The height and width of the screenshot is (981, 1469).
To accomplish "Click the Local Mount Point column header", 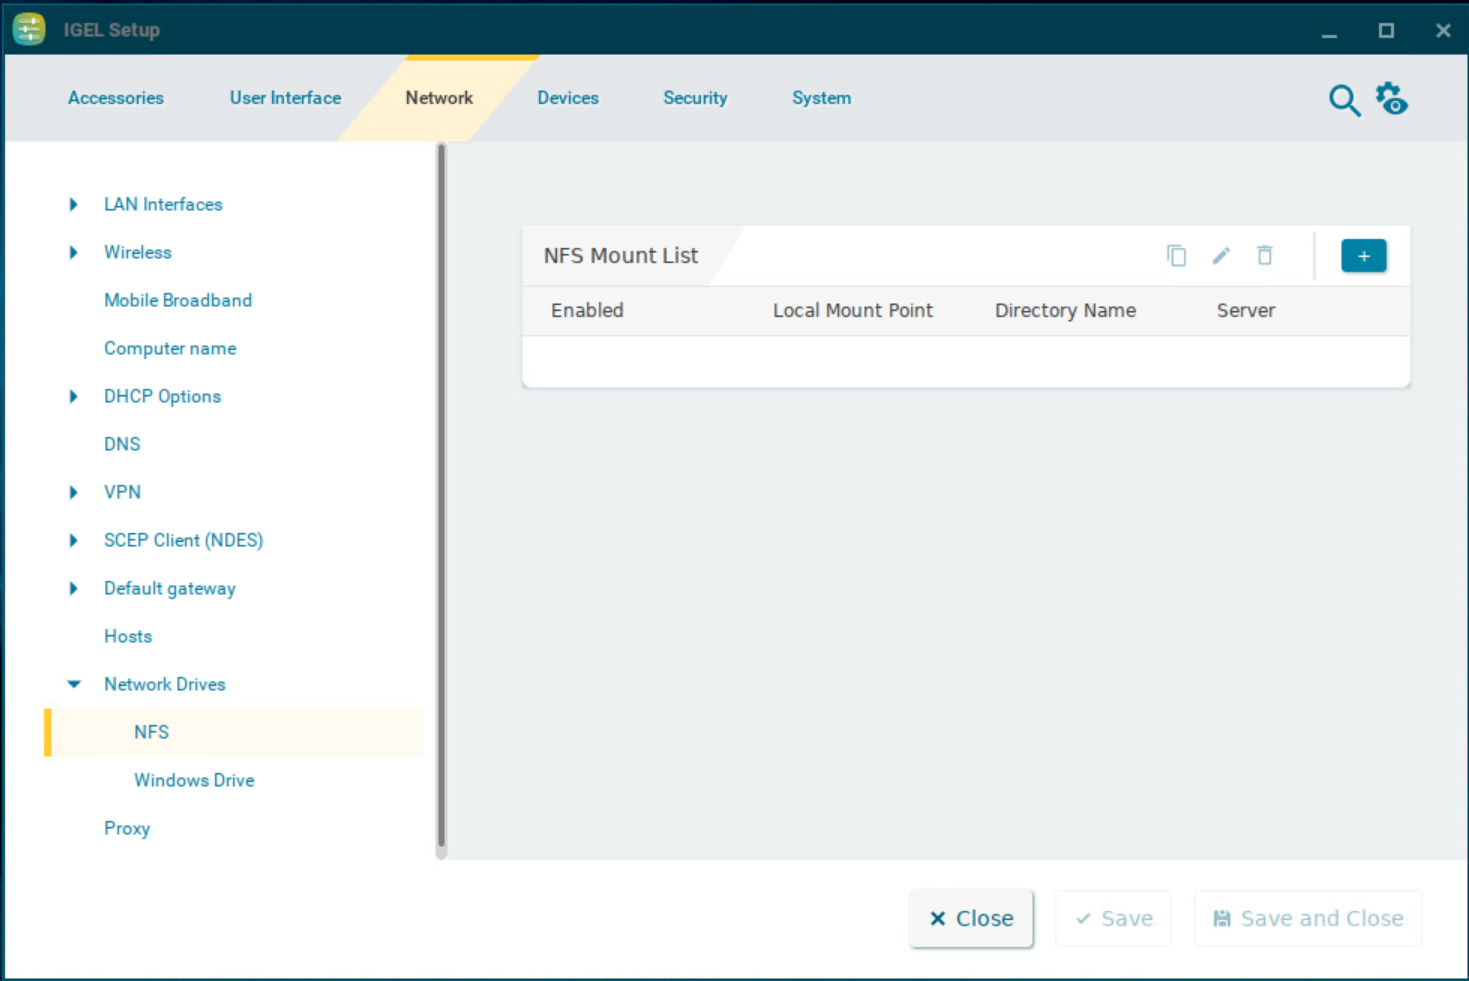I will click(x=852, y=311).
